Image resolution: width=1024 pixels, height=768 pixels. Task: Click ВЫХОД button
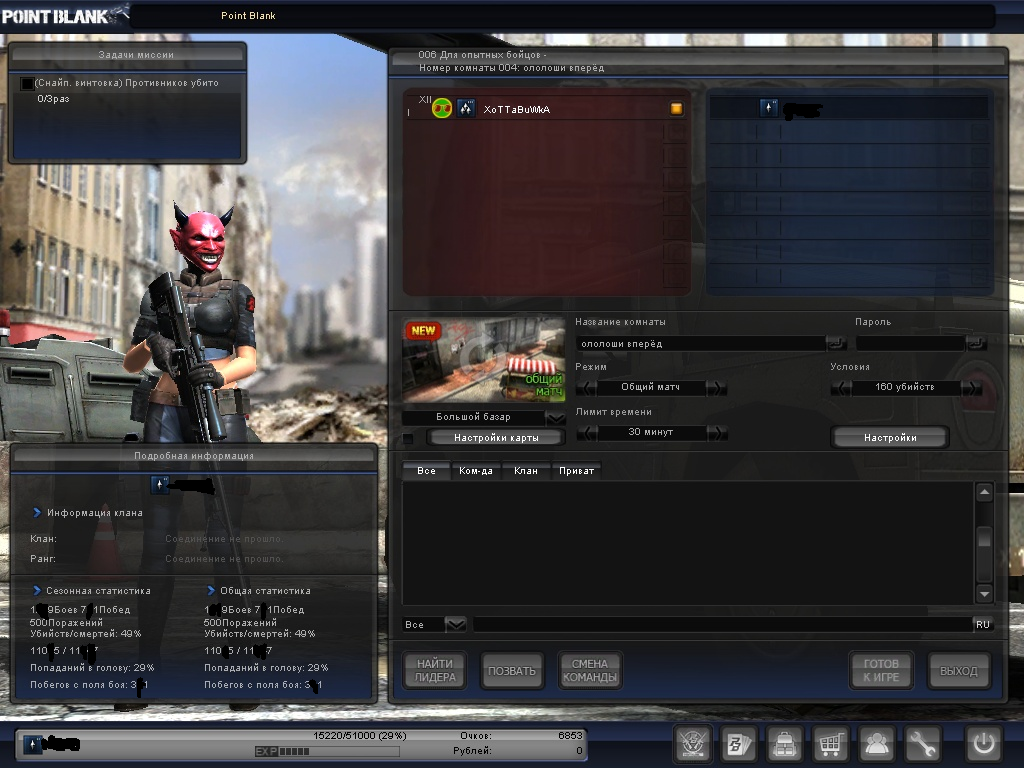[959, 671]
